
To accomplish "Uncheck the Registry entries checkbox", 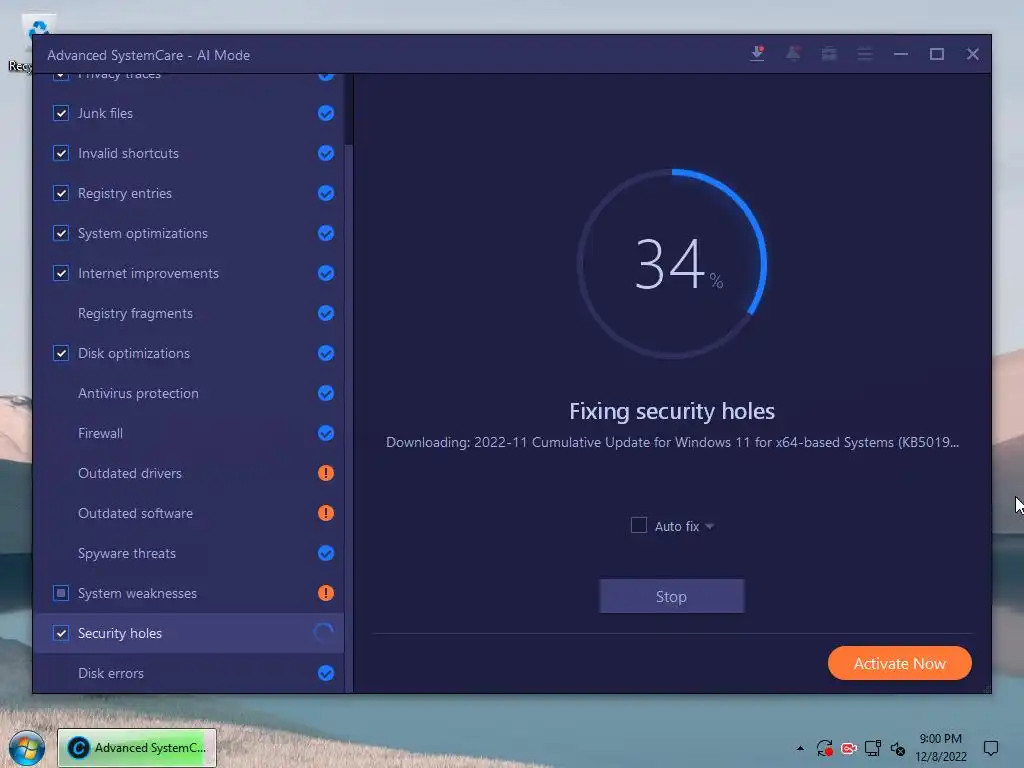I will (61, 193).
